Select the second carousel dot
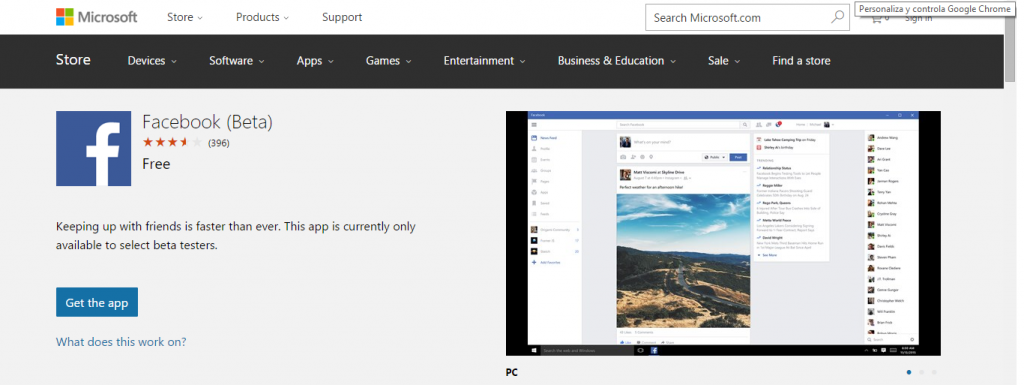Screen dimensions: 1024x385 (921, 373)
